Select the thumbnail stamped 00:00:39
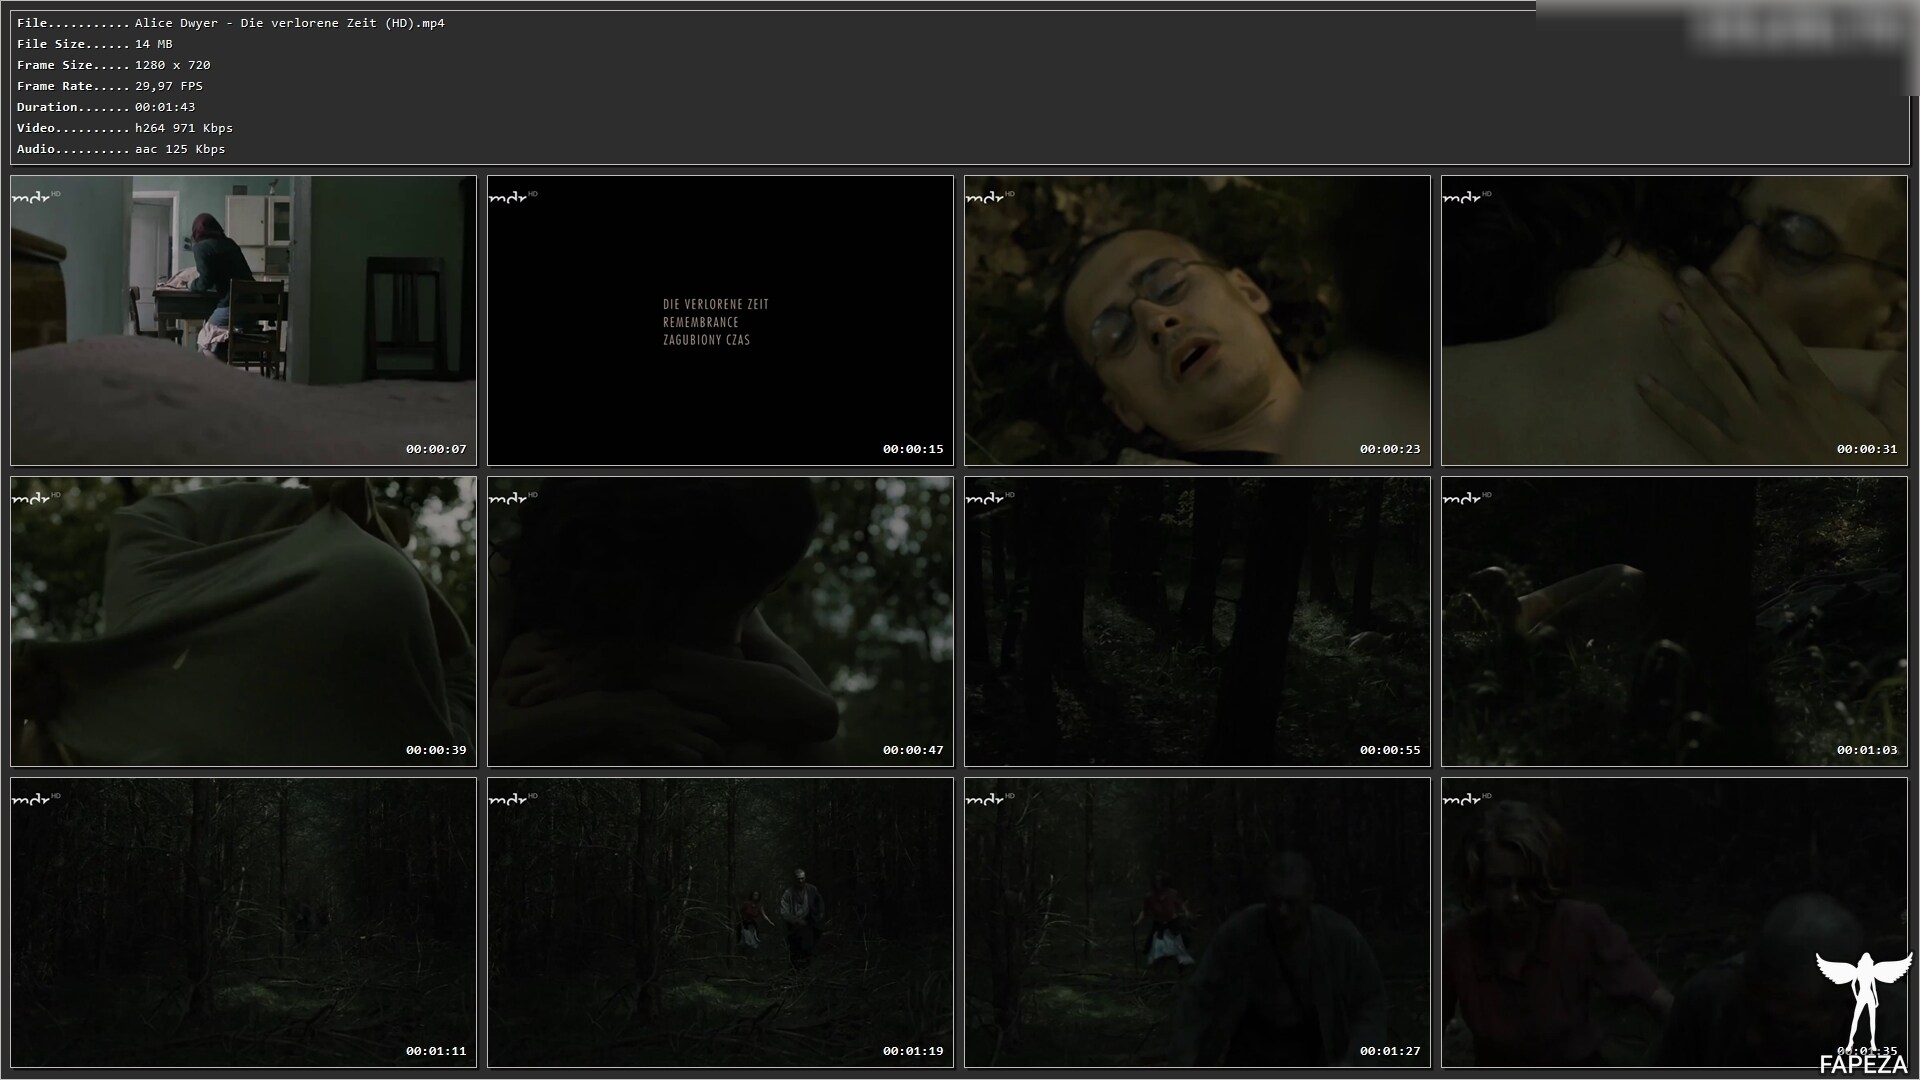This screenshot has width=1920, height=1080. coord(243,621)
